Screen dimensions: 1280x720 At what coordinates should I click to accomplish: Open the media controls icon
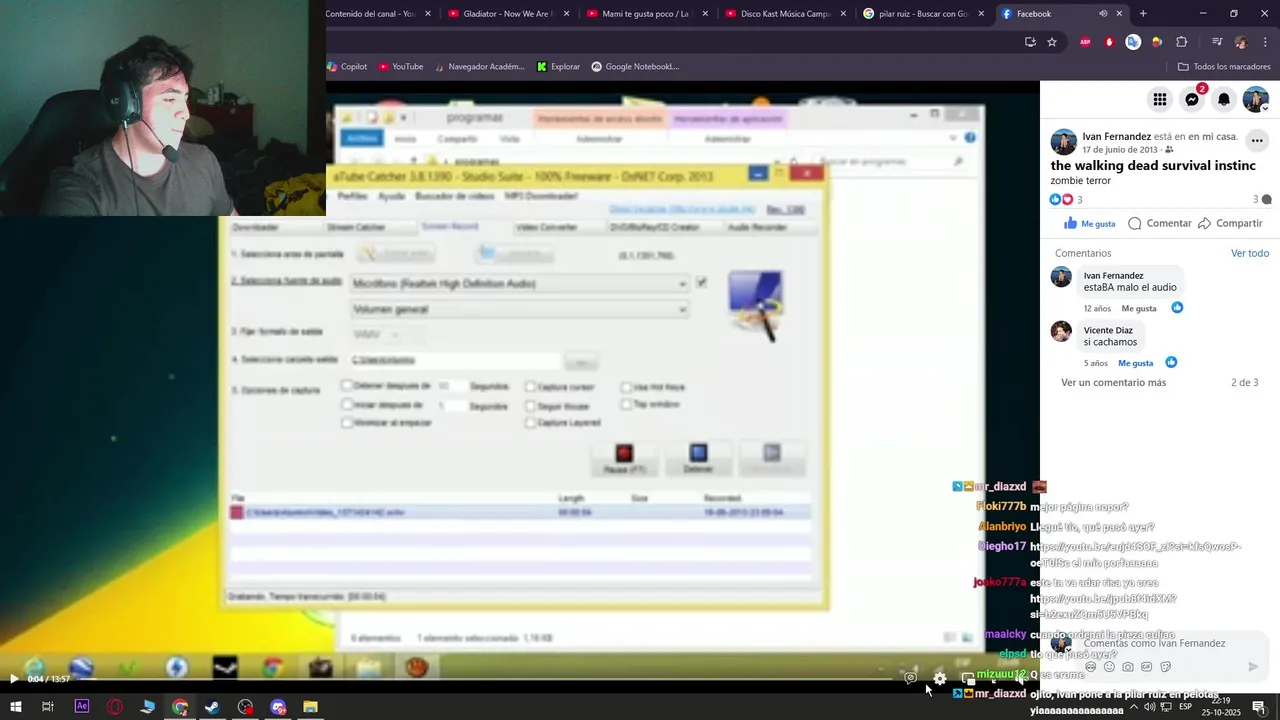coord(1217,42)
